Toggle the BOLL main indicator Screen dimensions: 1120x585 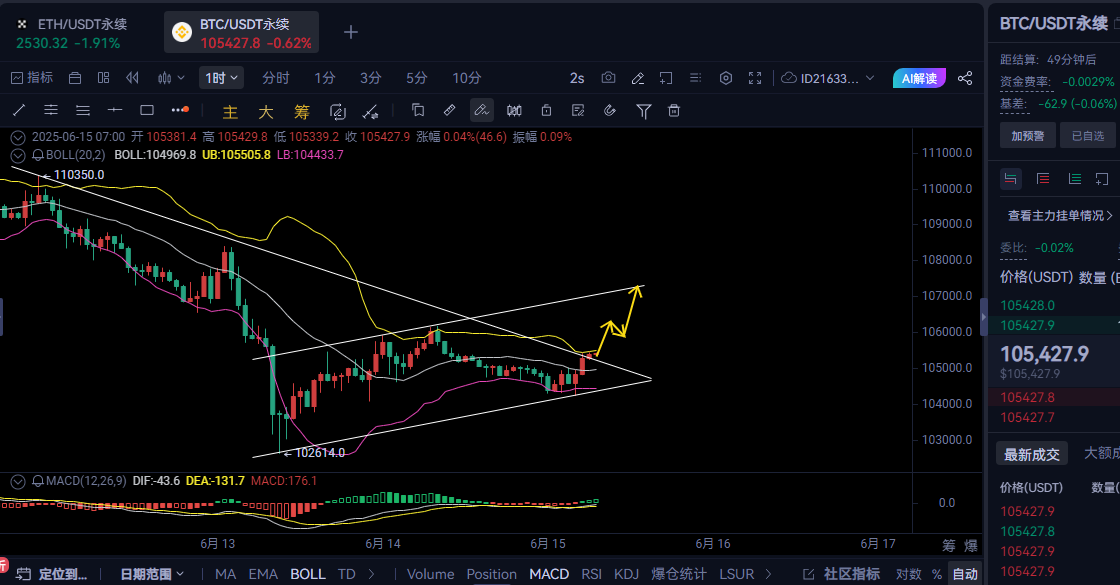pyautogui.click(x=308, y=574)
